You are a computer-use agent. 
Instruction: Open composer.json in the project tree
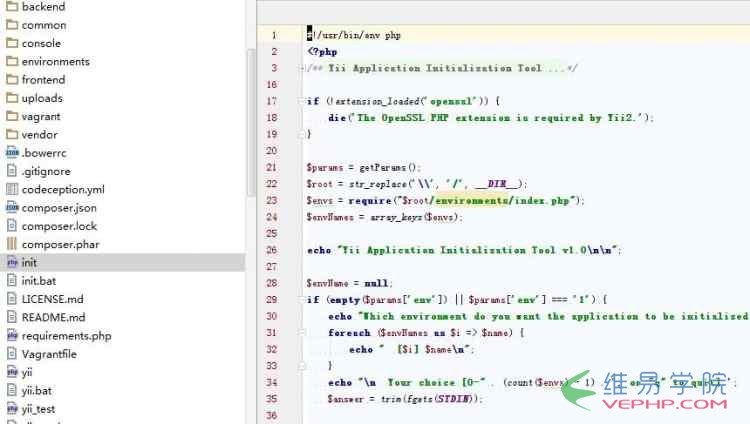59,208
